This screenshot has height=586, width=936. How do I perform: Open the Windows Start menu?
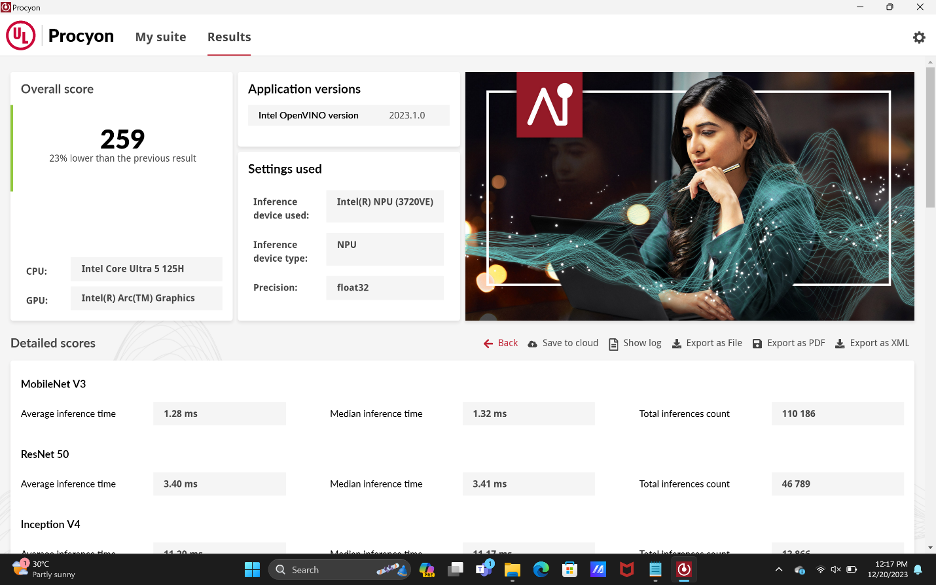click(x=252, y=569)
